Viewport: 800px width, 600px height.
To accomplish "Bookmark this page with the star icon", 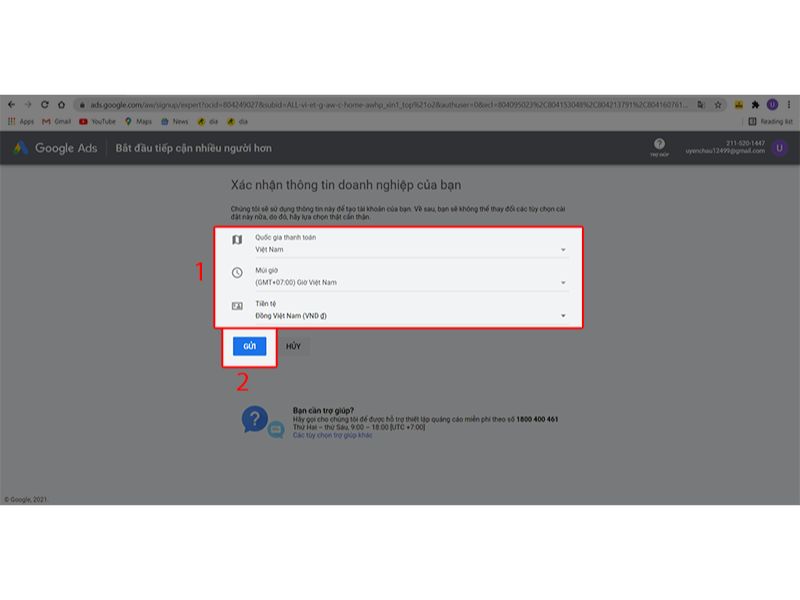I will pyautogui.click(x=718, y=104).
